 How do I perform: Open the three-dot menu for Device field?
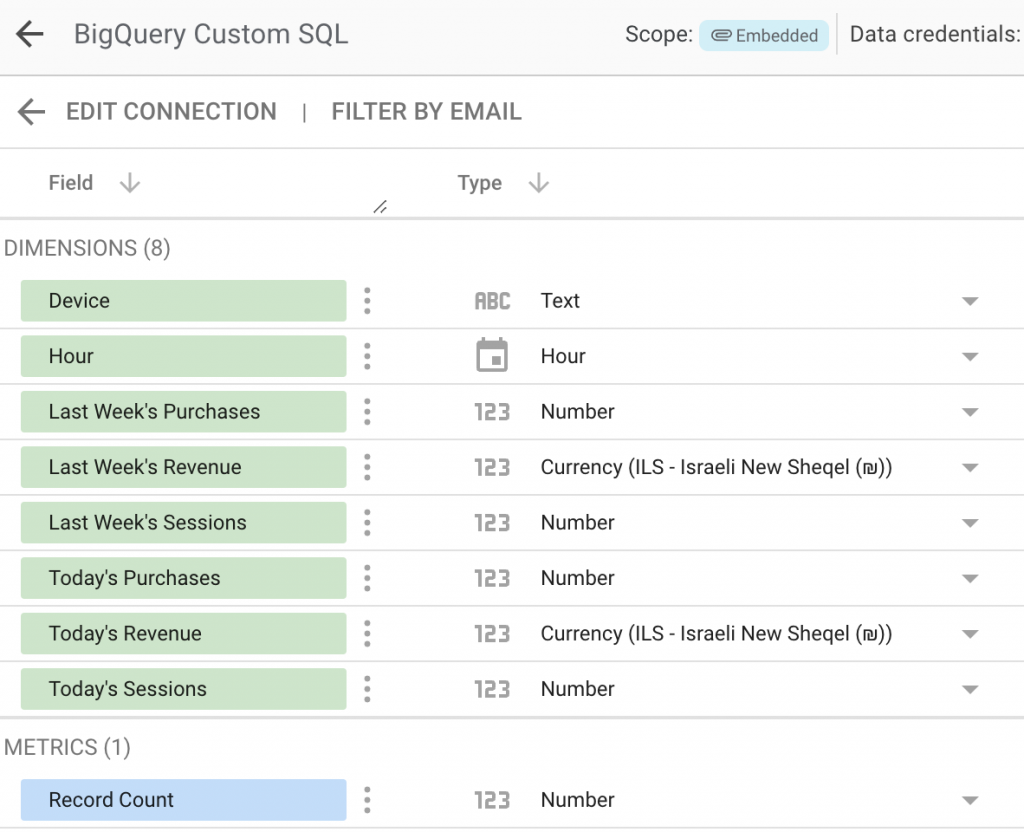click(x=367, y=301)
